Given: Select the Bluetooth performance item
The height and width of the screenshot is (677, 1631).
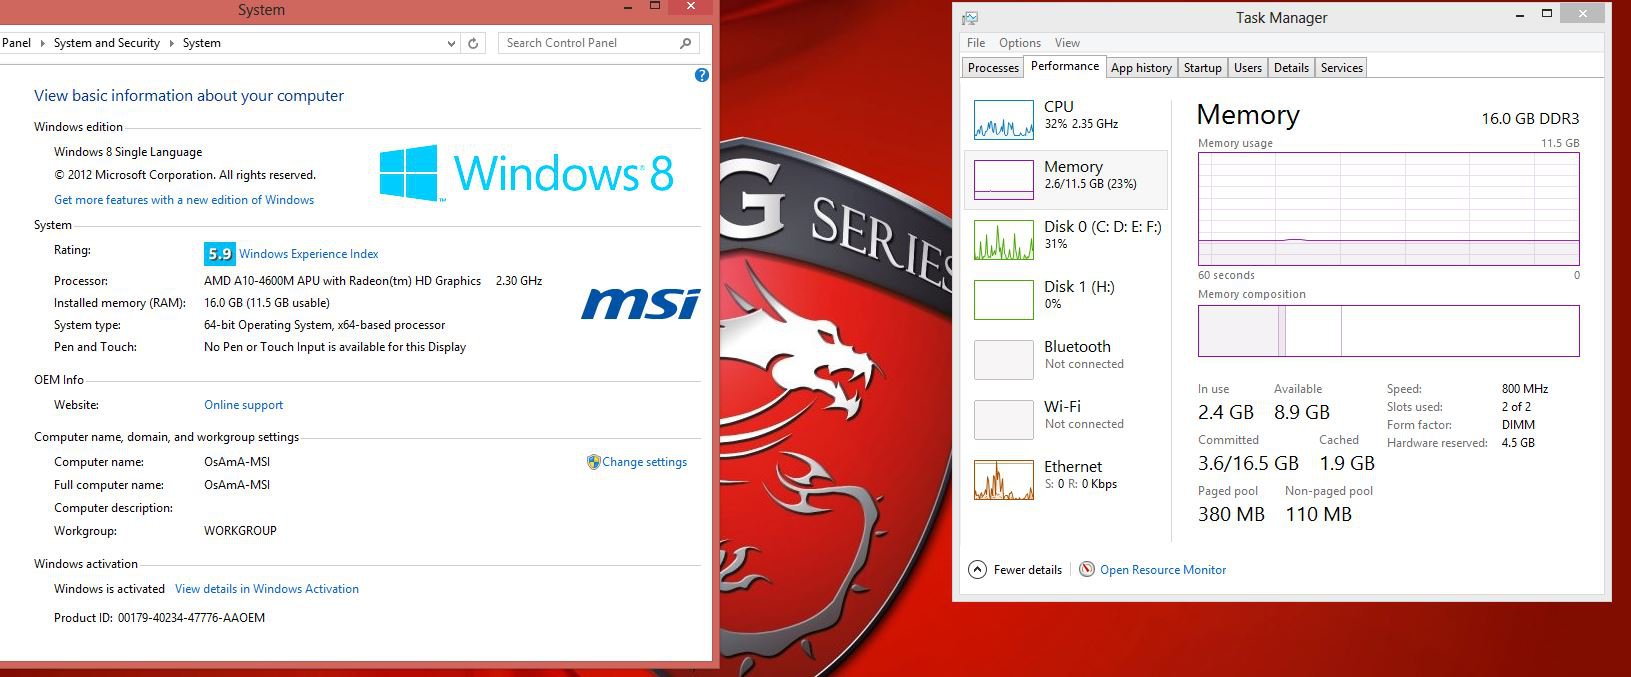Looking at the screenshot, I should (x=1066, y=359).
